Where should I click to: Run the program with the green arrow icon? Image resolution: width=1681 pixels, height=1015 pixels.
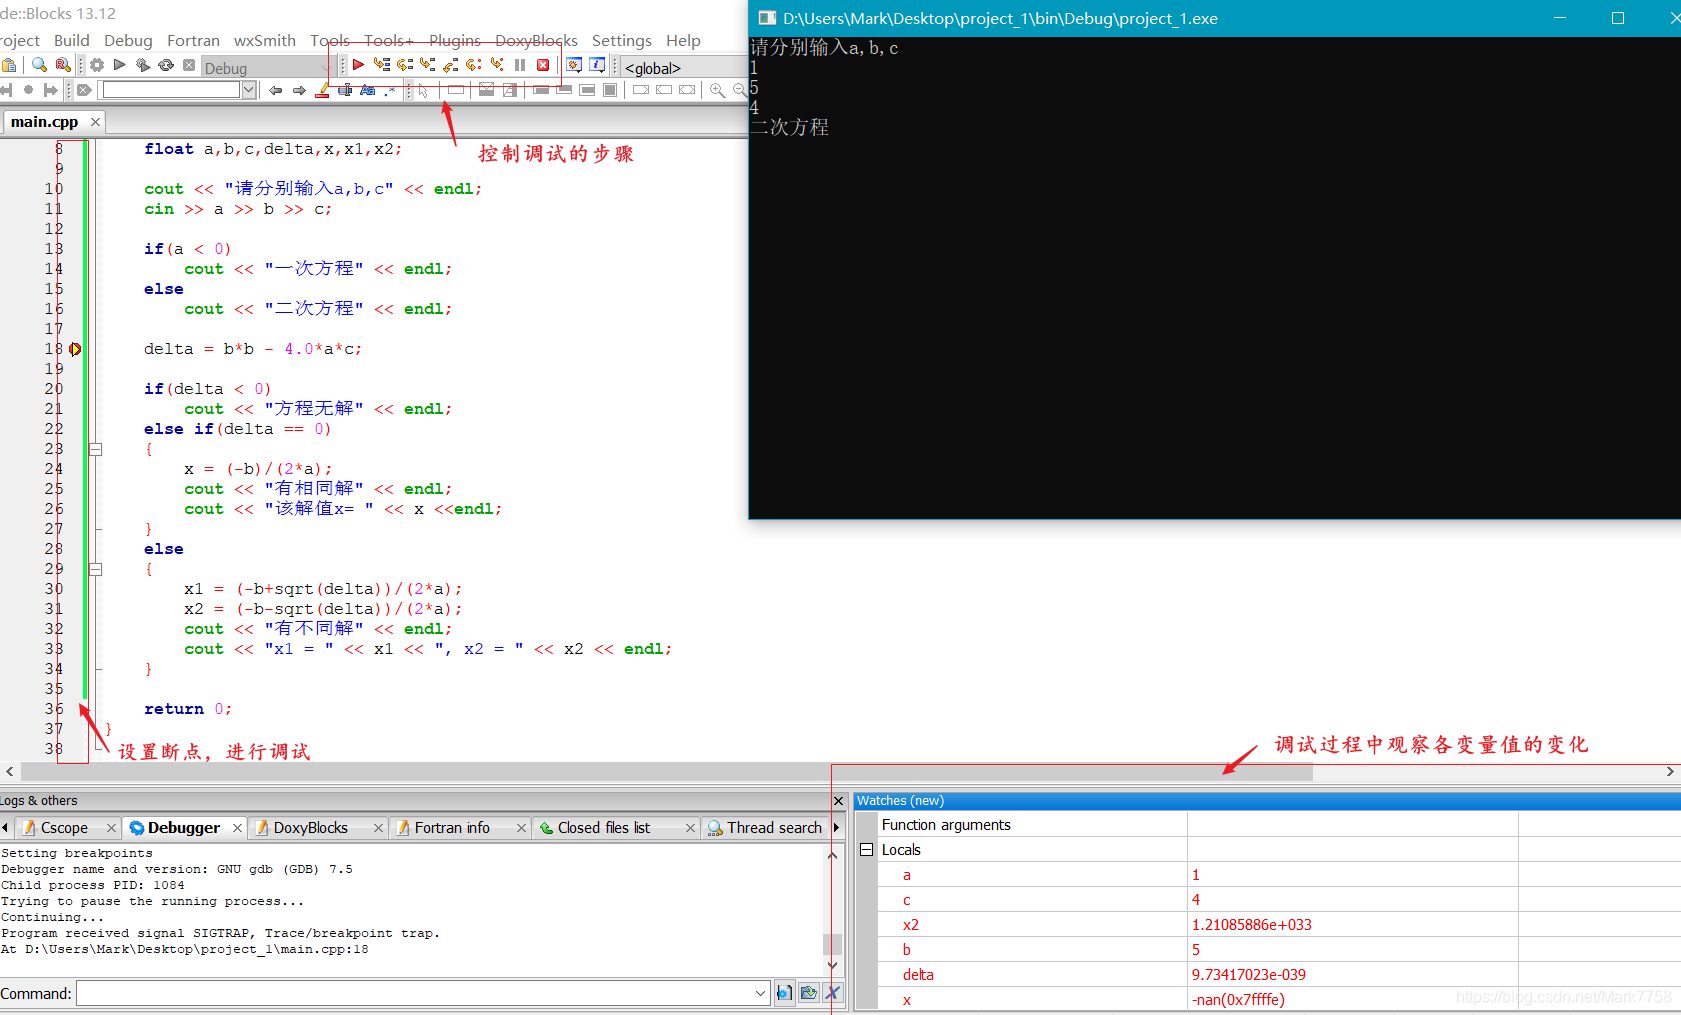point(119,65)
